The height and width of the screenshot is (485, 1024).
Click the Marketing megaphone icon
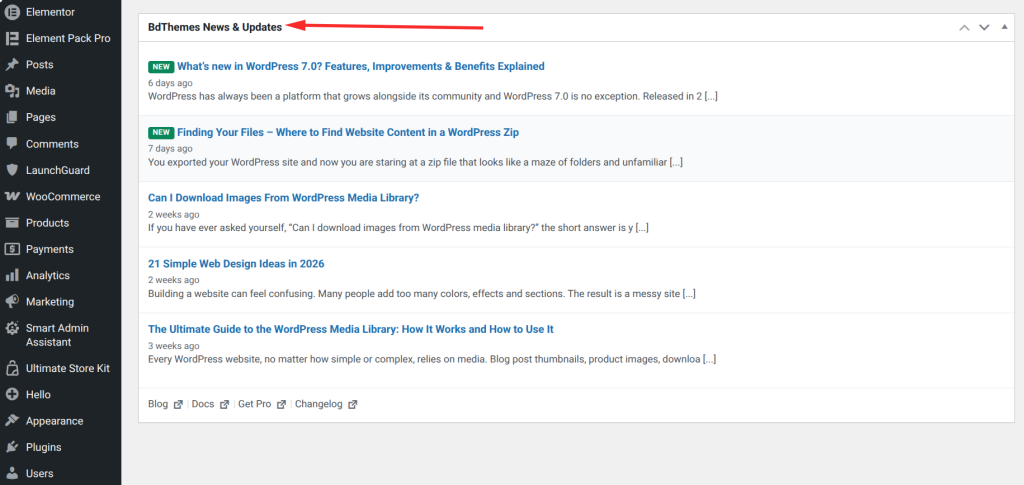(x=11, y=302)
